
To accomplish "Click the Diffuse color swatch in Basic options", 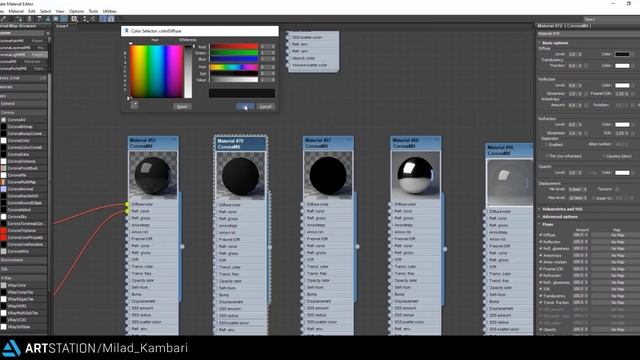I will pyautogui.click(x=622, y=54).
